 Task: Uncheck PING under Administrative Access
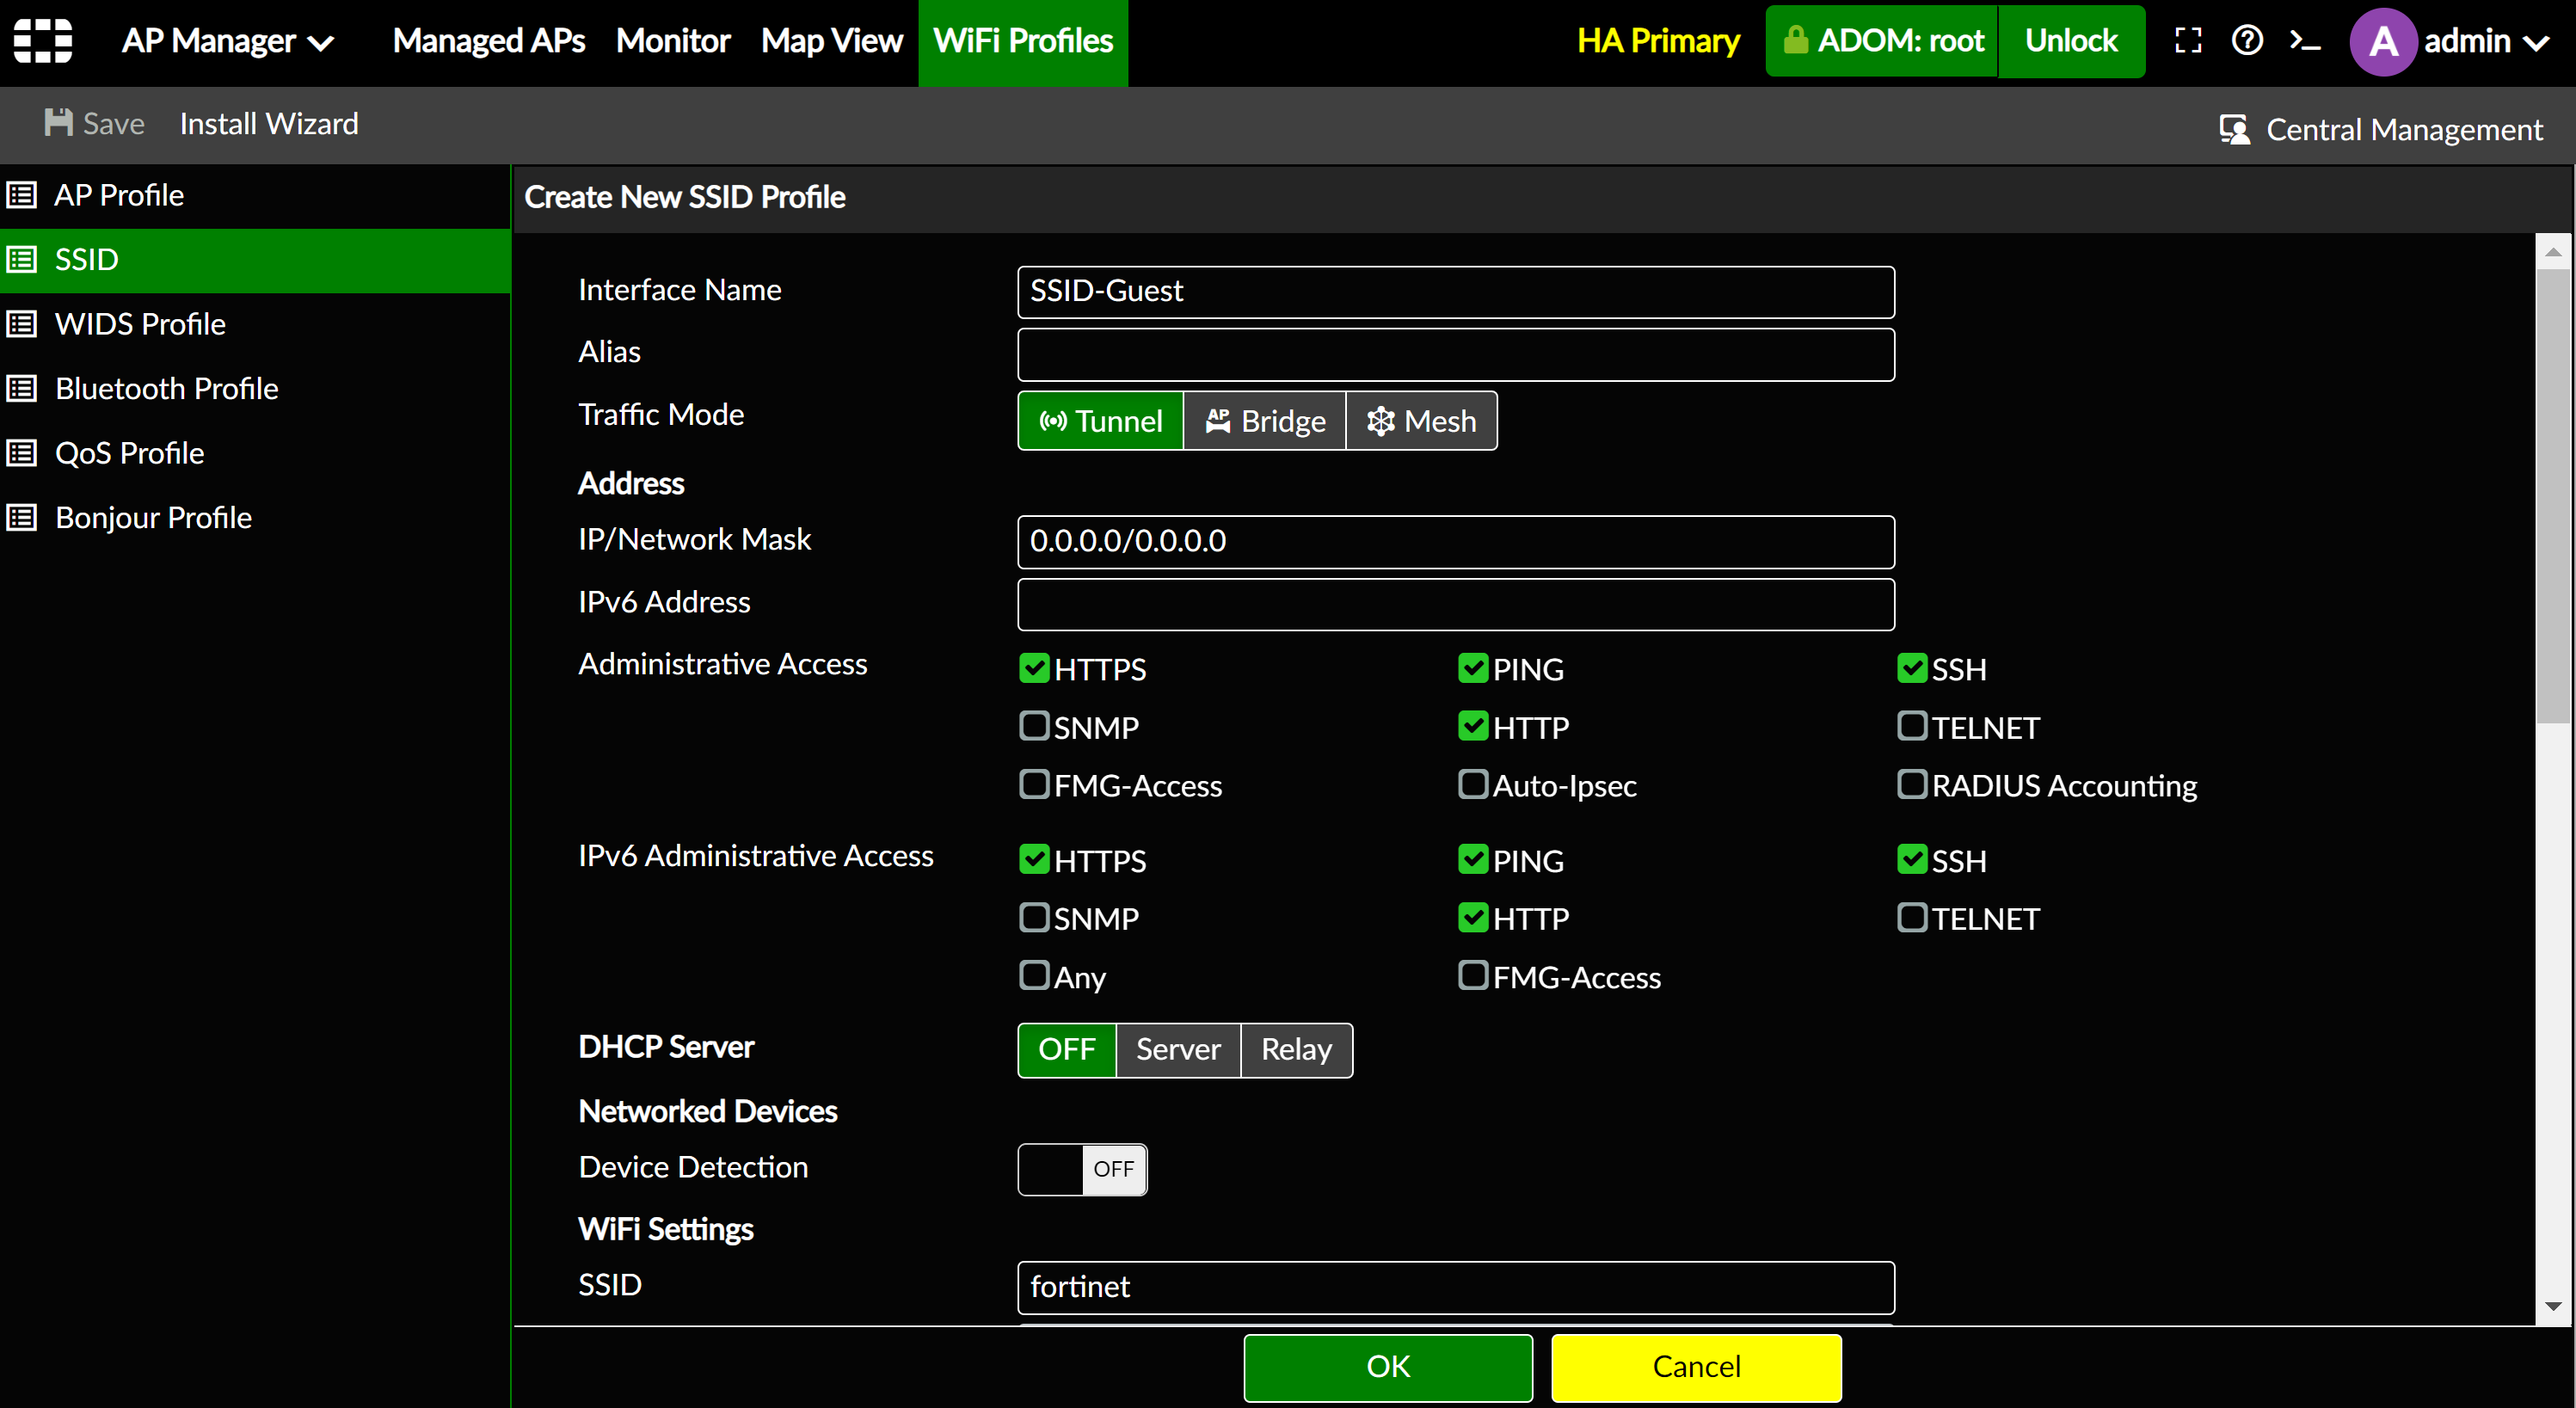point(1473,668)
